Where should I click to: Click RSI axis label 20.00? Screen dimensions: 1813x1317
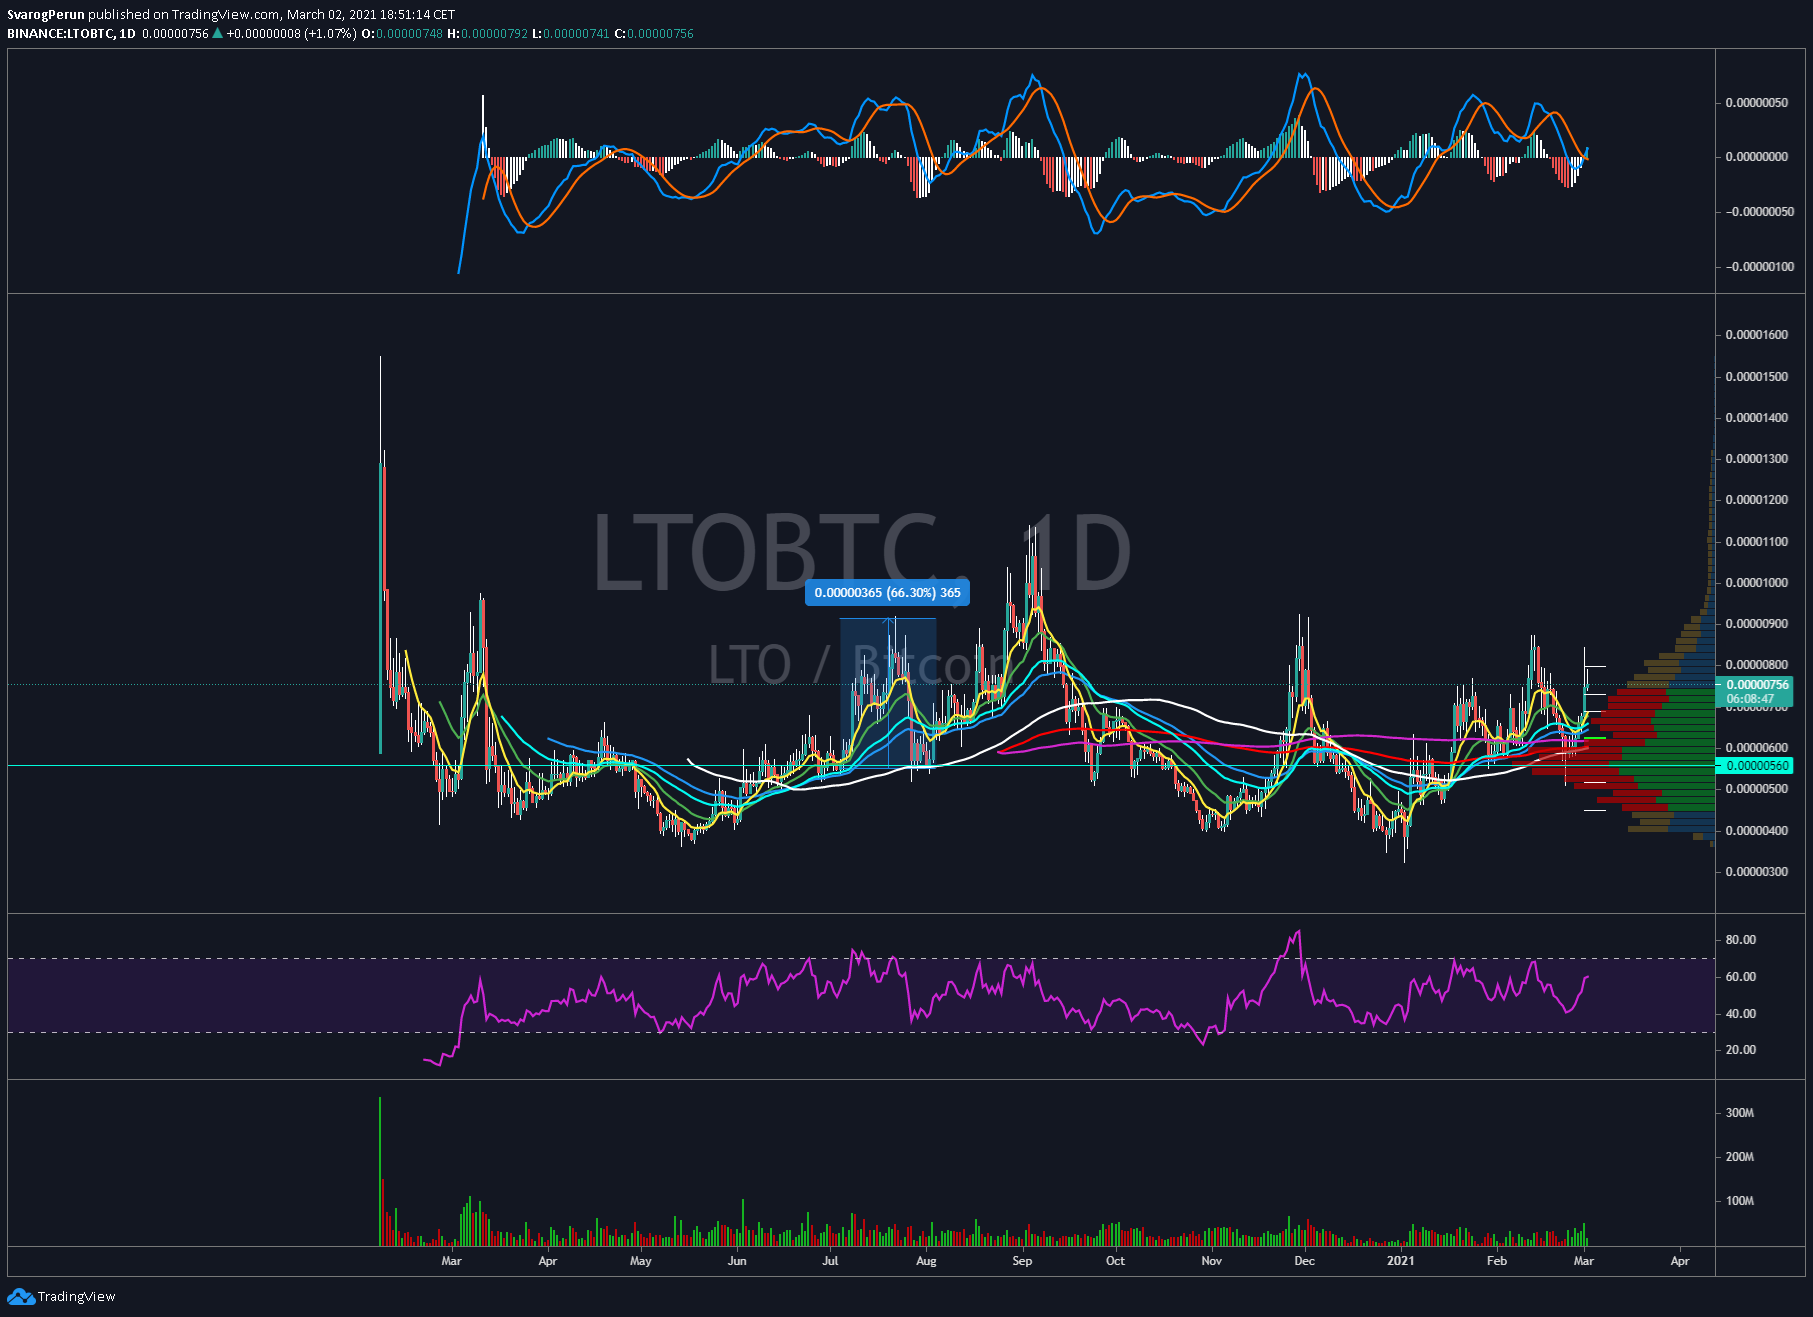coord(1740,1050)
